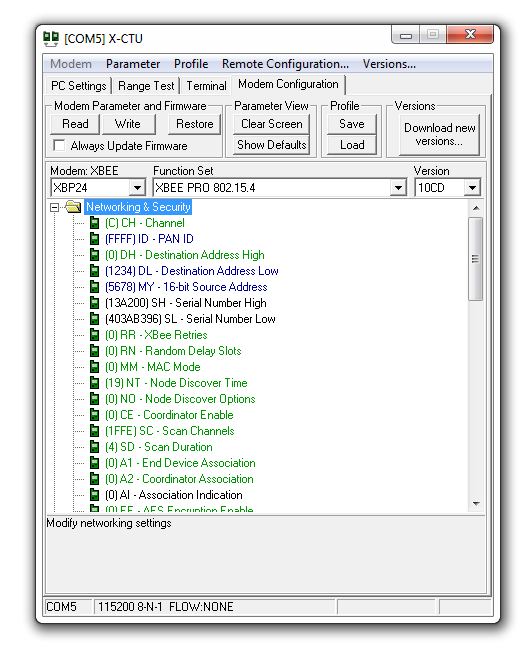The height and width of the screenshot is (648, 528).
Task: Click the Clear Screen button
Action: (x=271, y=124)
